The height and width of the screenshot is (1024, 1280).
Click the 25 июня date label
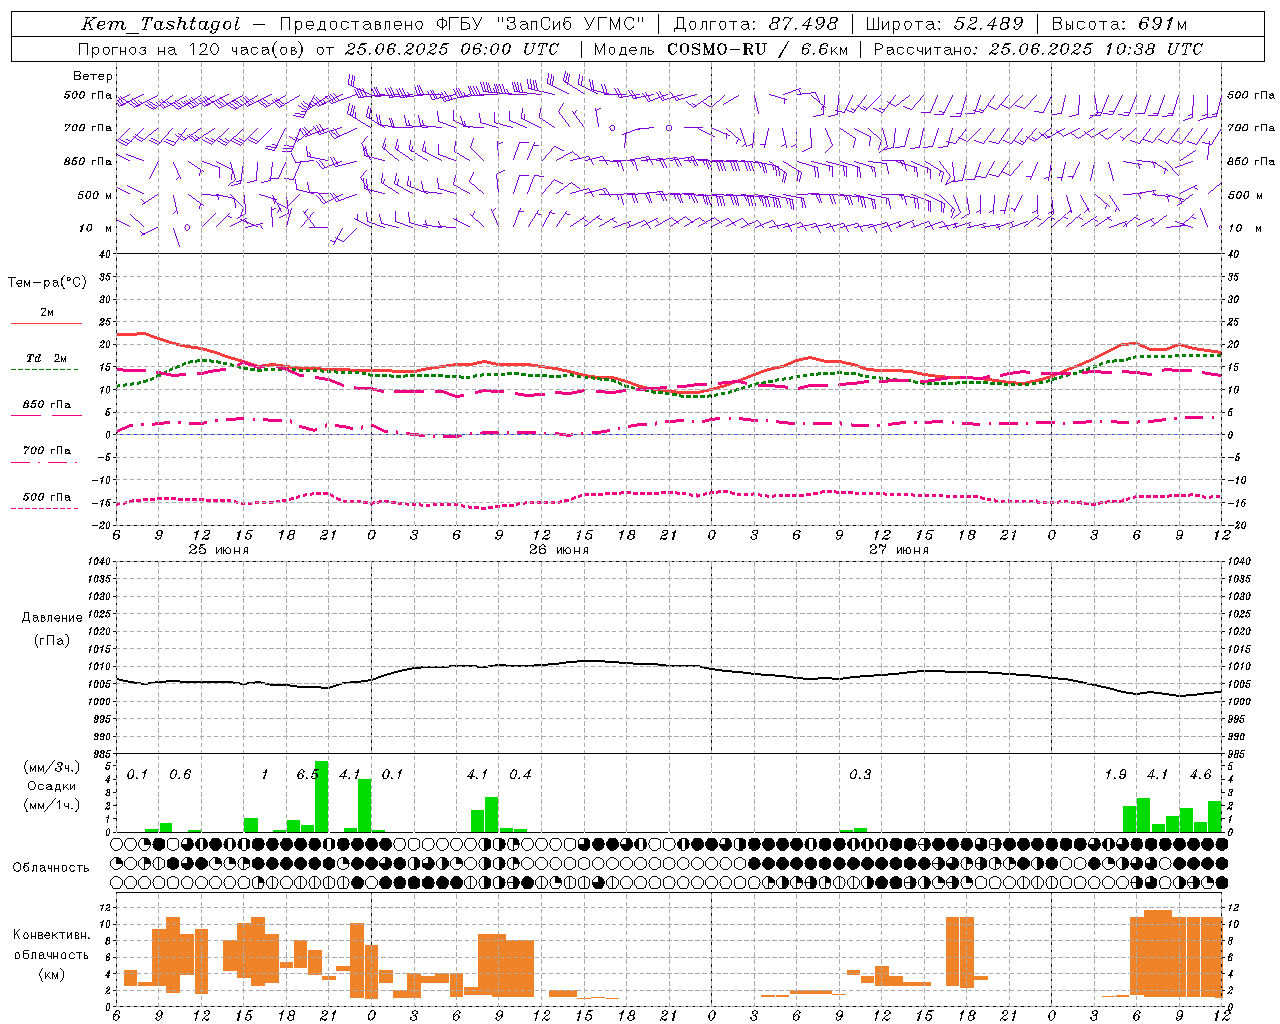219,550
